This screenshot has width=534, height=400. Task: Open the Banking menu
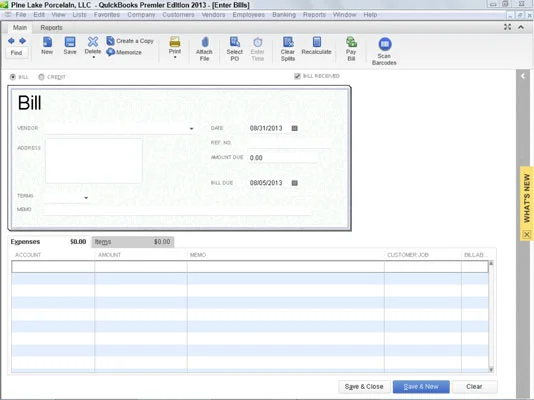pos(284,15)
